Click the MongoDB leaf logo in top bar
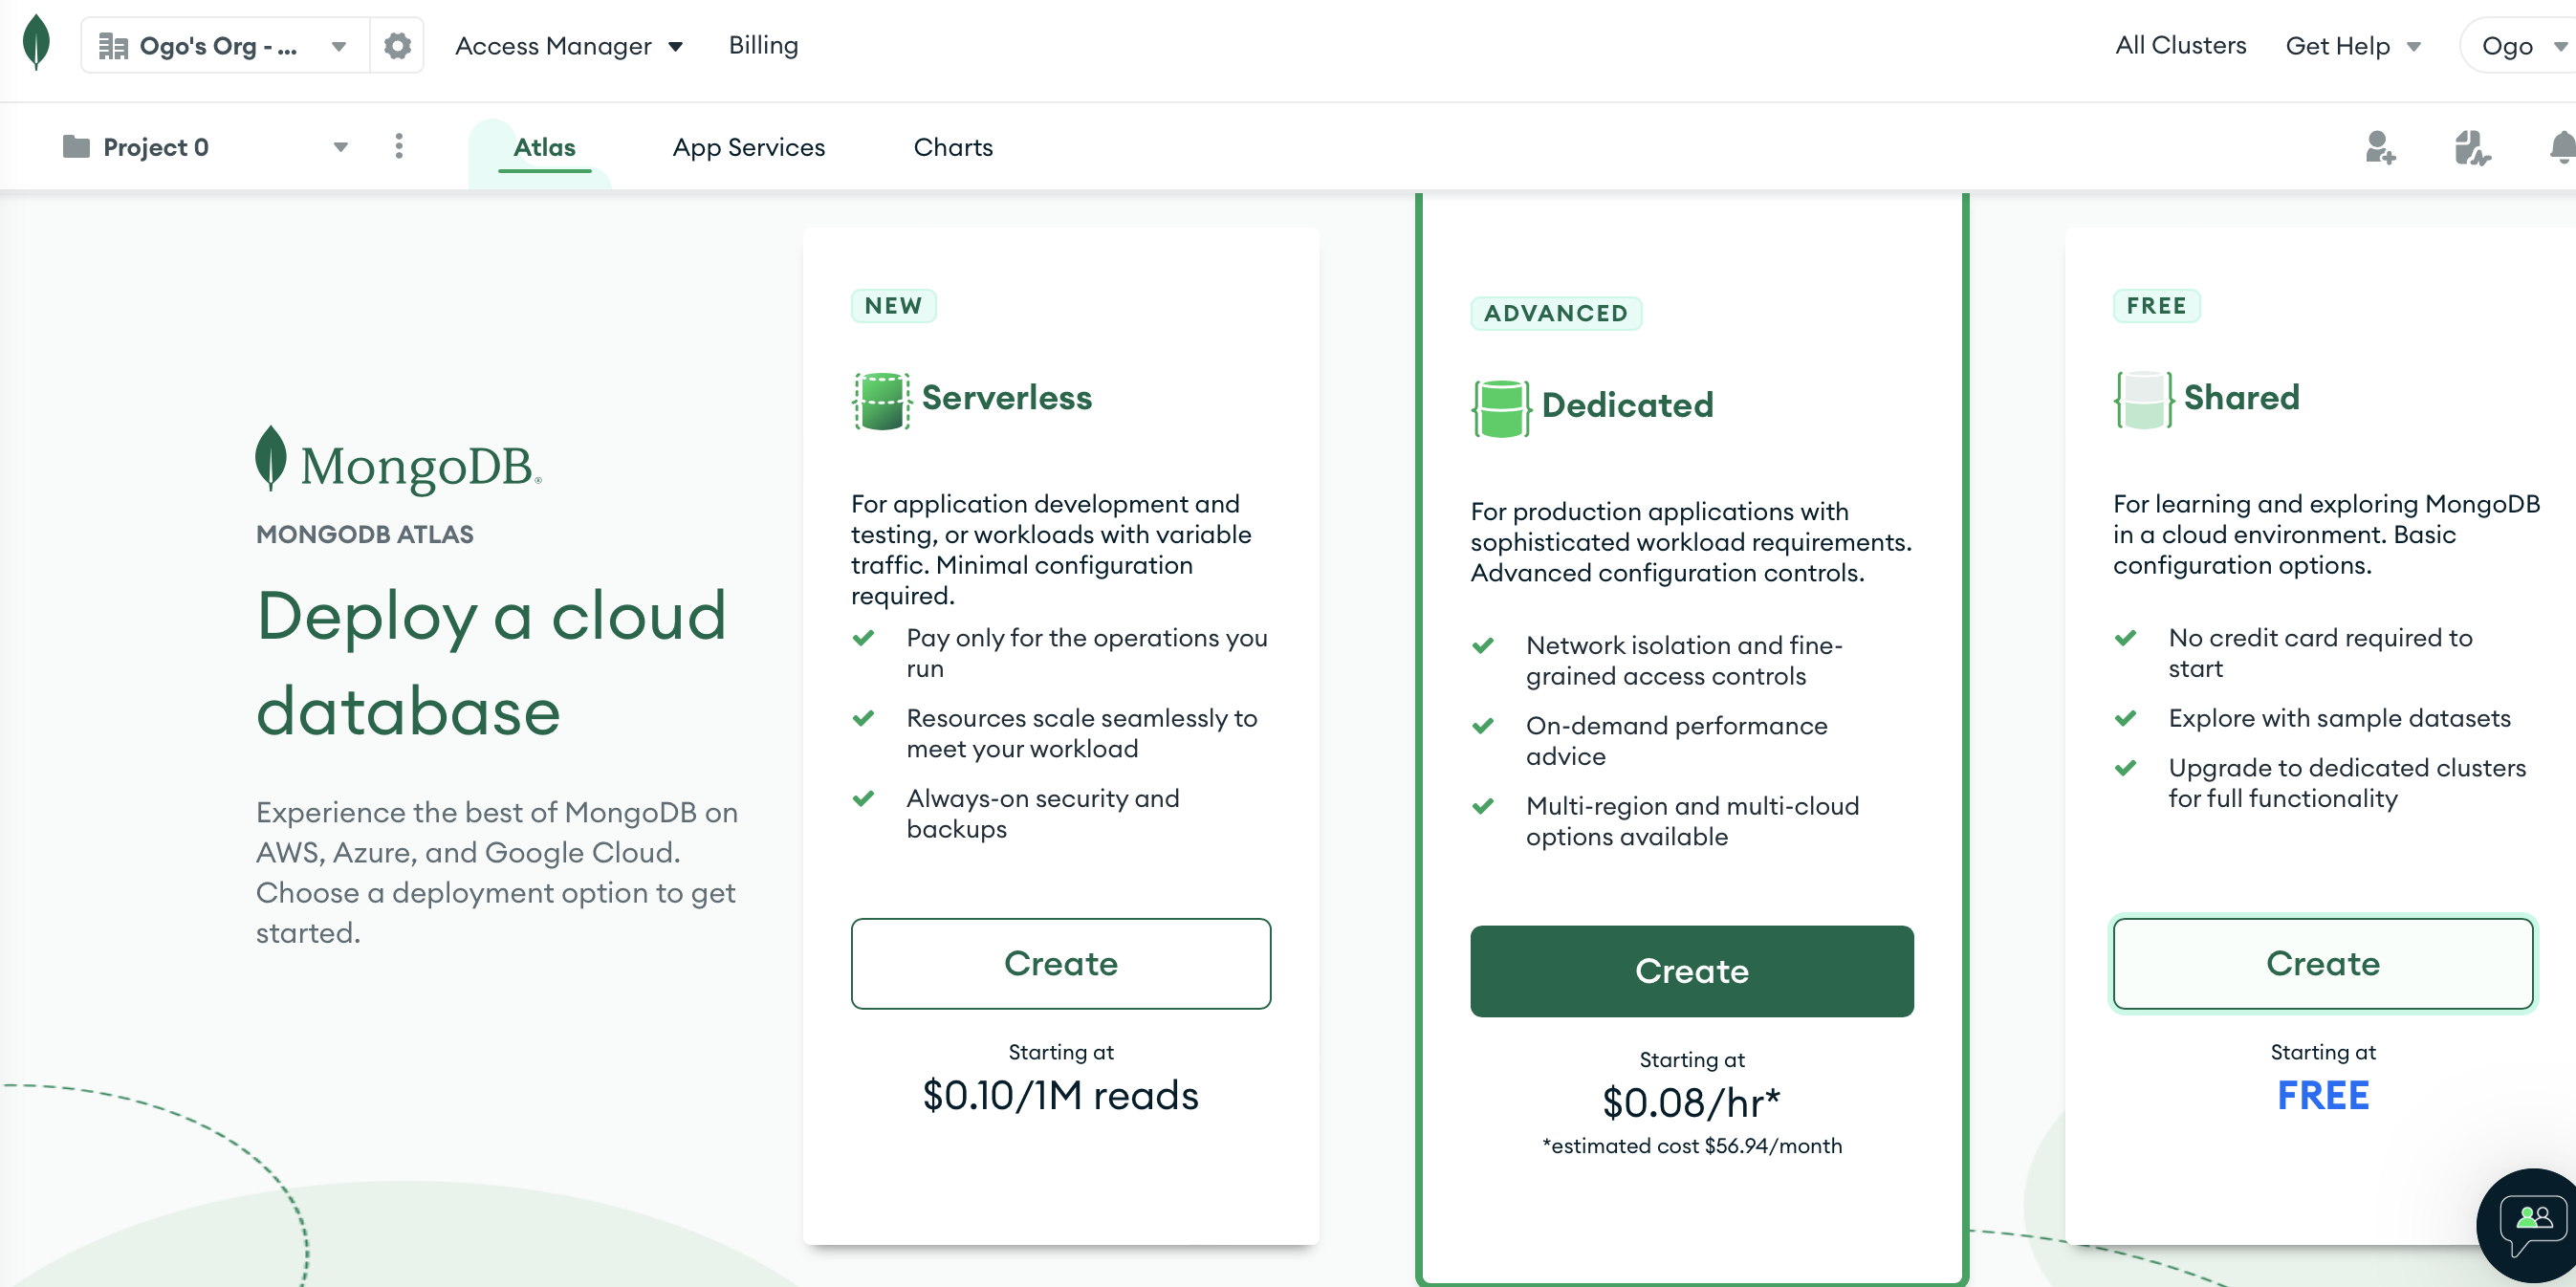 36,43
